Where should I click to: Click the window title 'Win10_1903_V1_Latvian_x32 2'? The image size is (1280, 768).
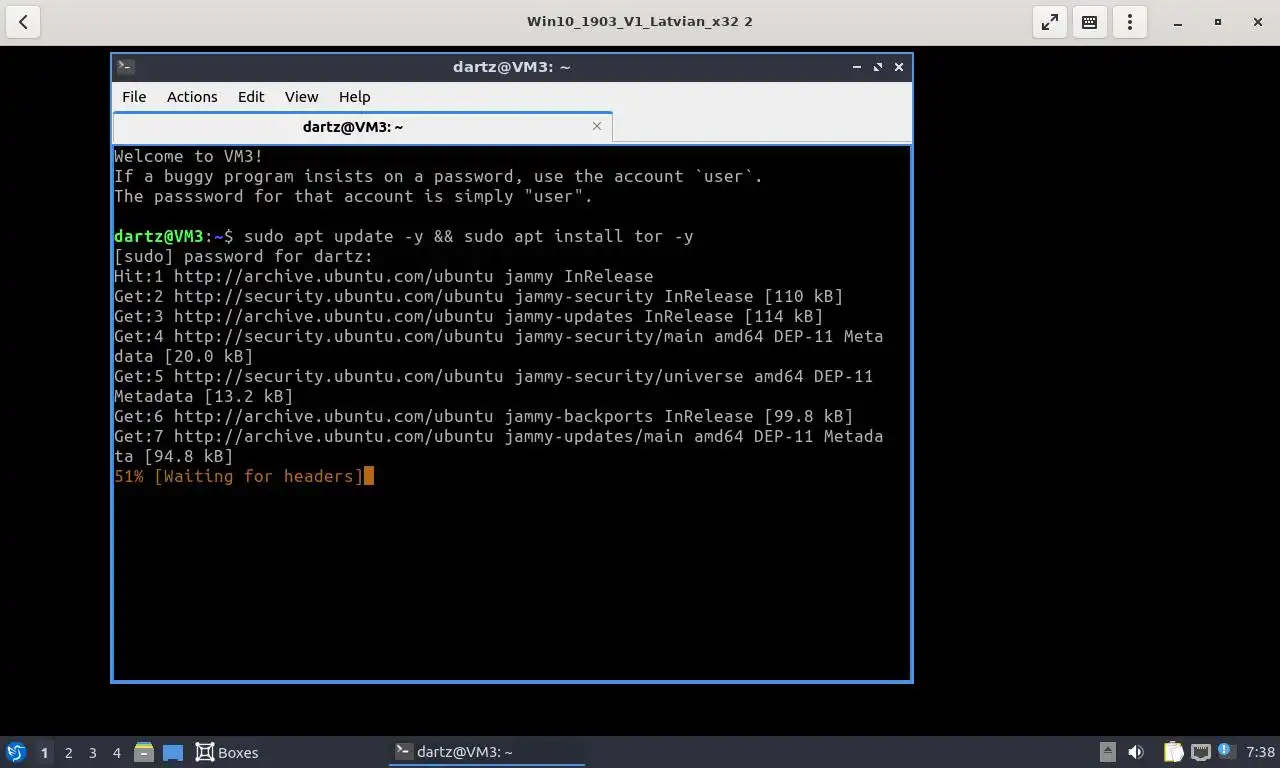tap(640, 22)
